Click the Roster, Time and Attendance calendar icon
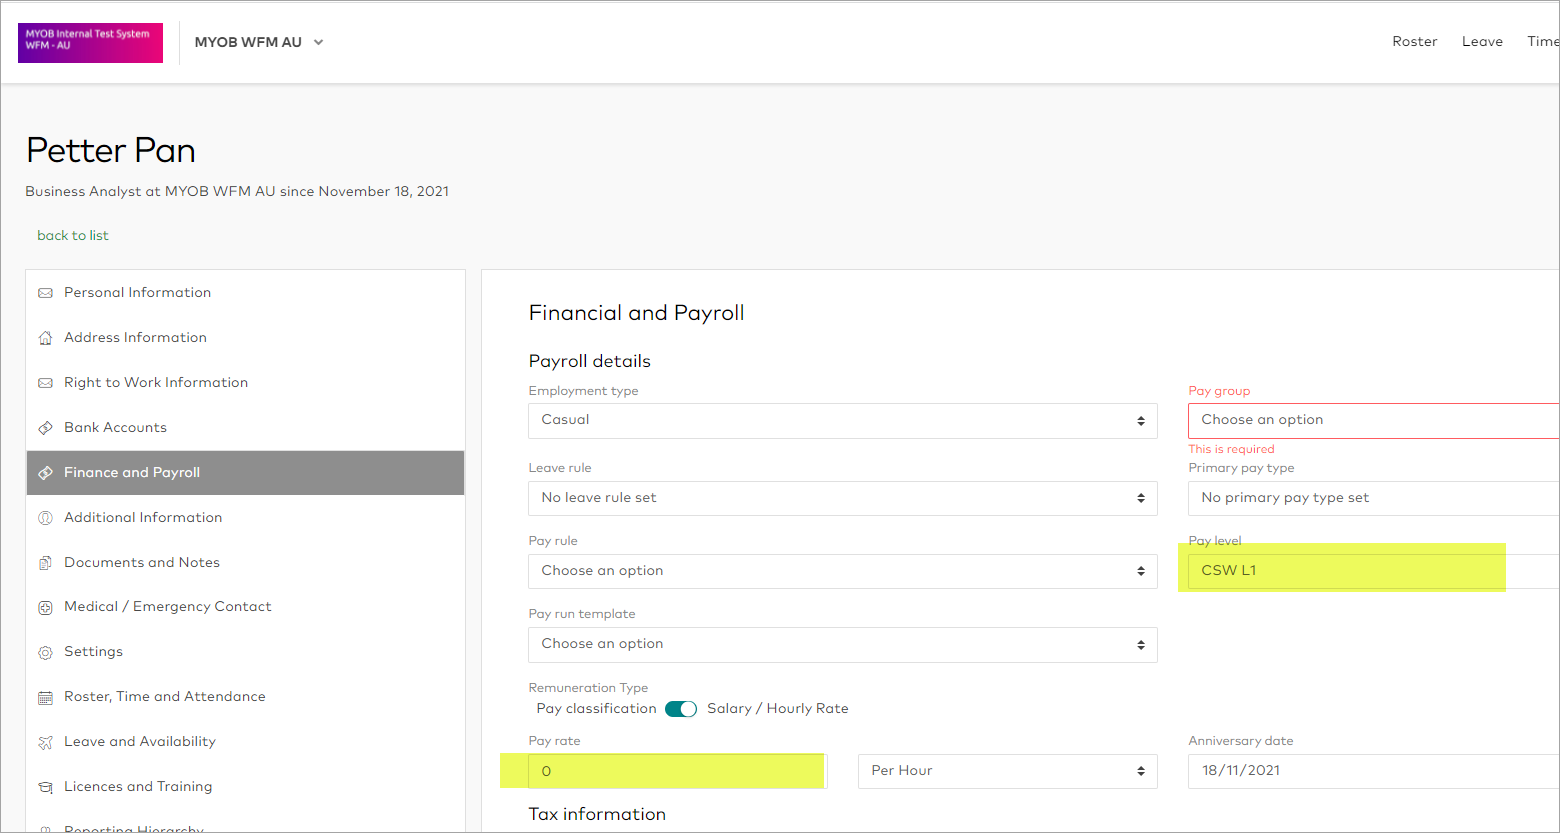Viewport: 1560px width, 833px height. (45, 697)
